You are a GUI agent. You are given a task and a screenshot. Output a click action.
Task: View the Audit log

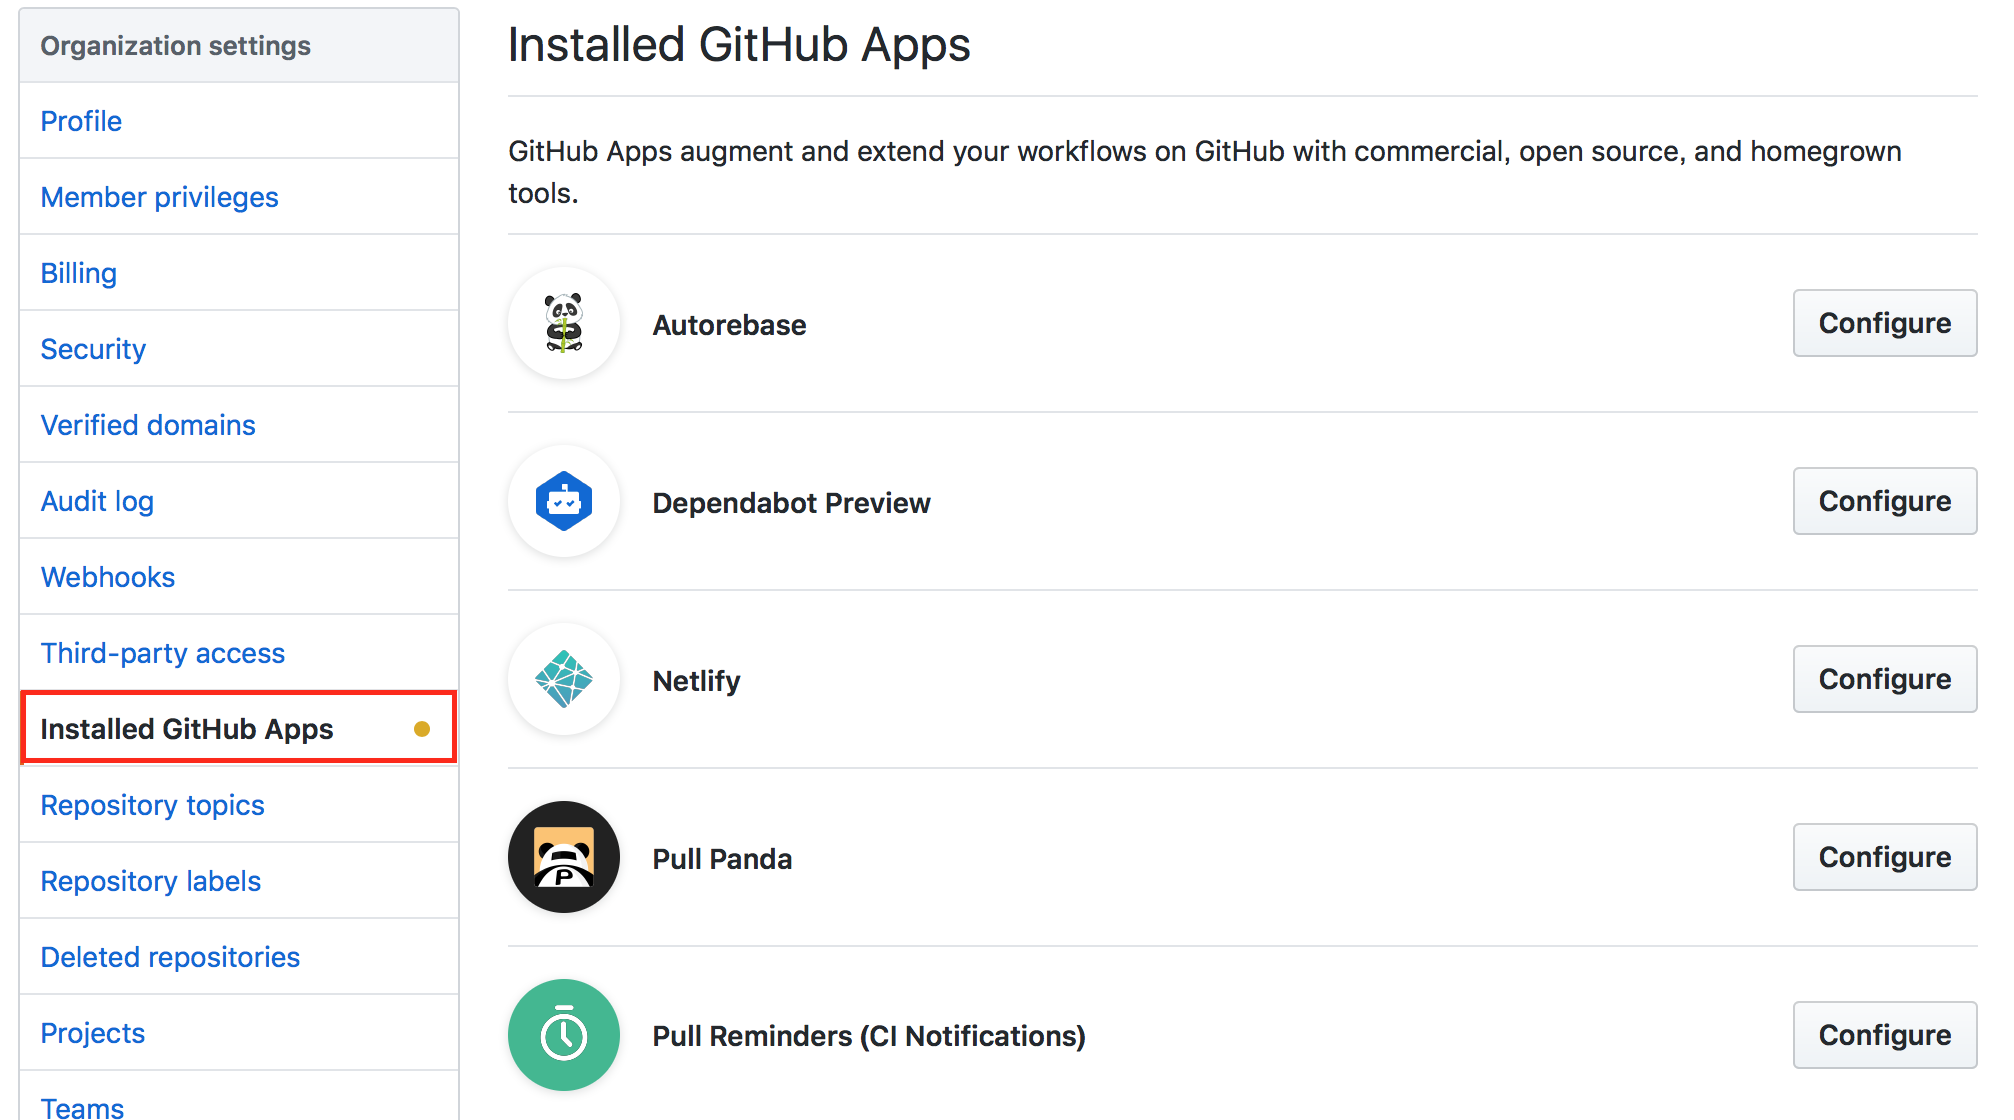pyautogui.click(x=97, y=501)
